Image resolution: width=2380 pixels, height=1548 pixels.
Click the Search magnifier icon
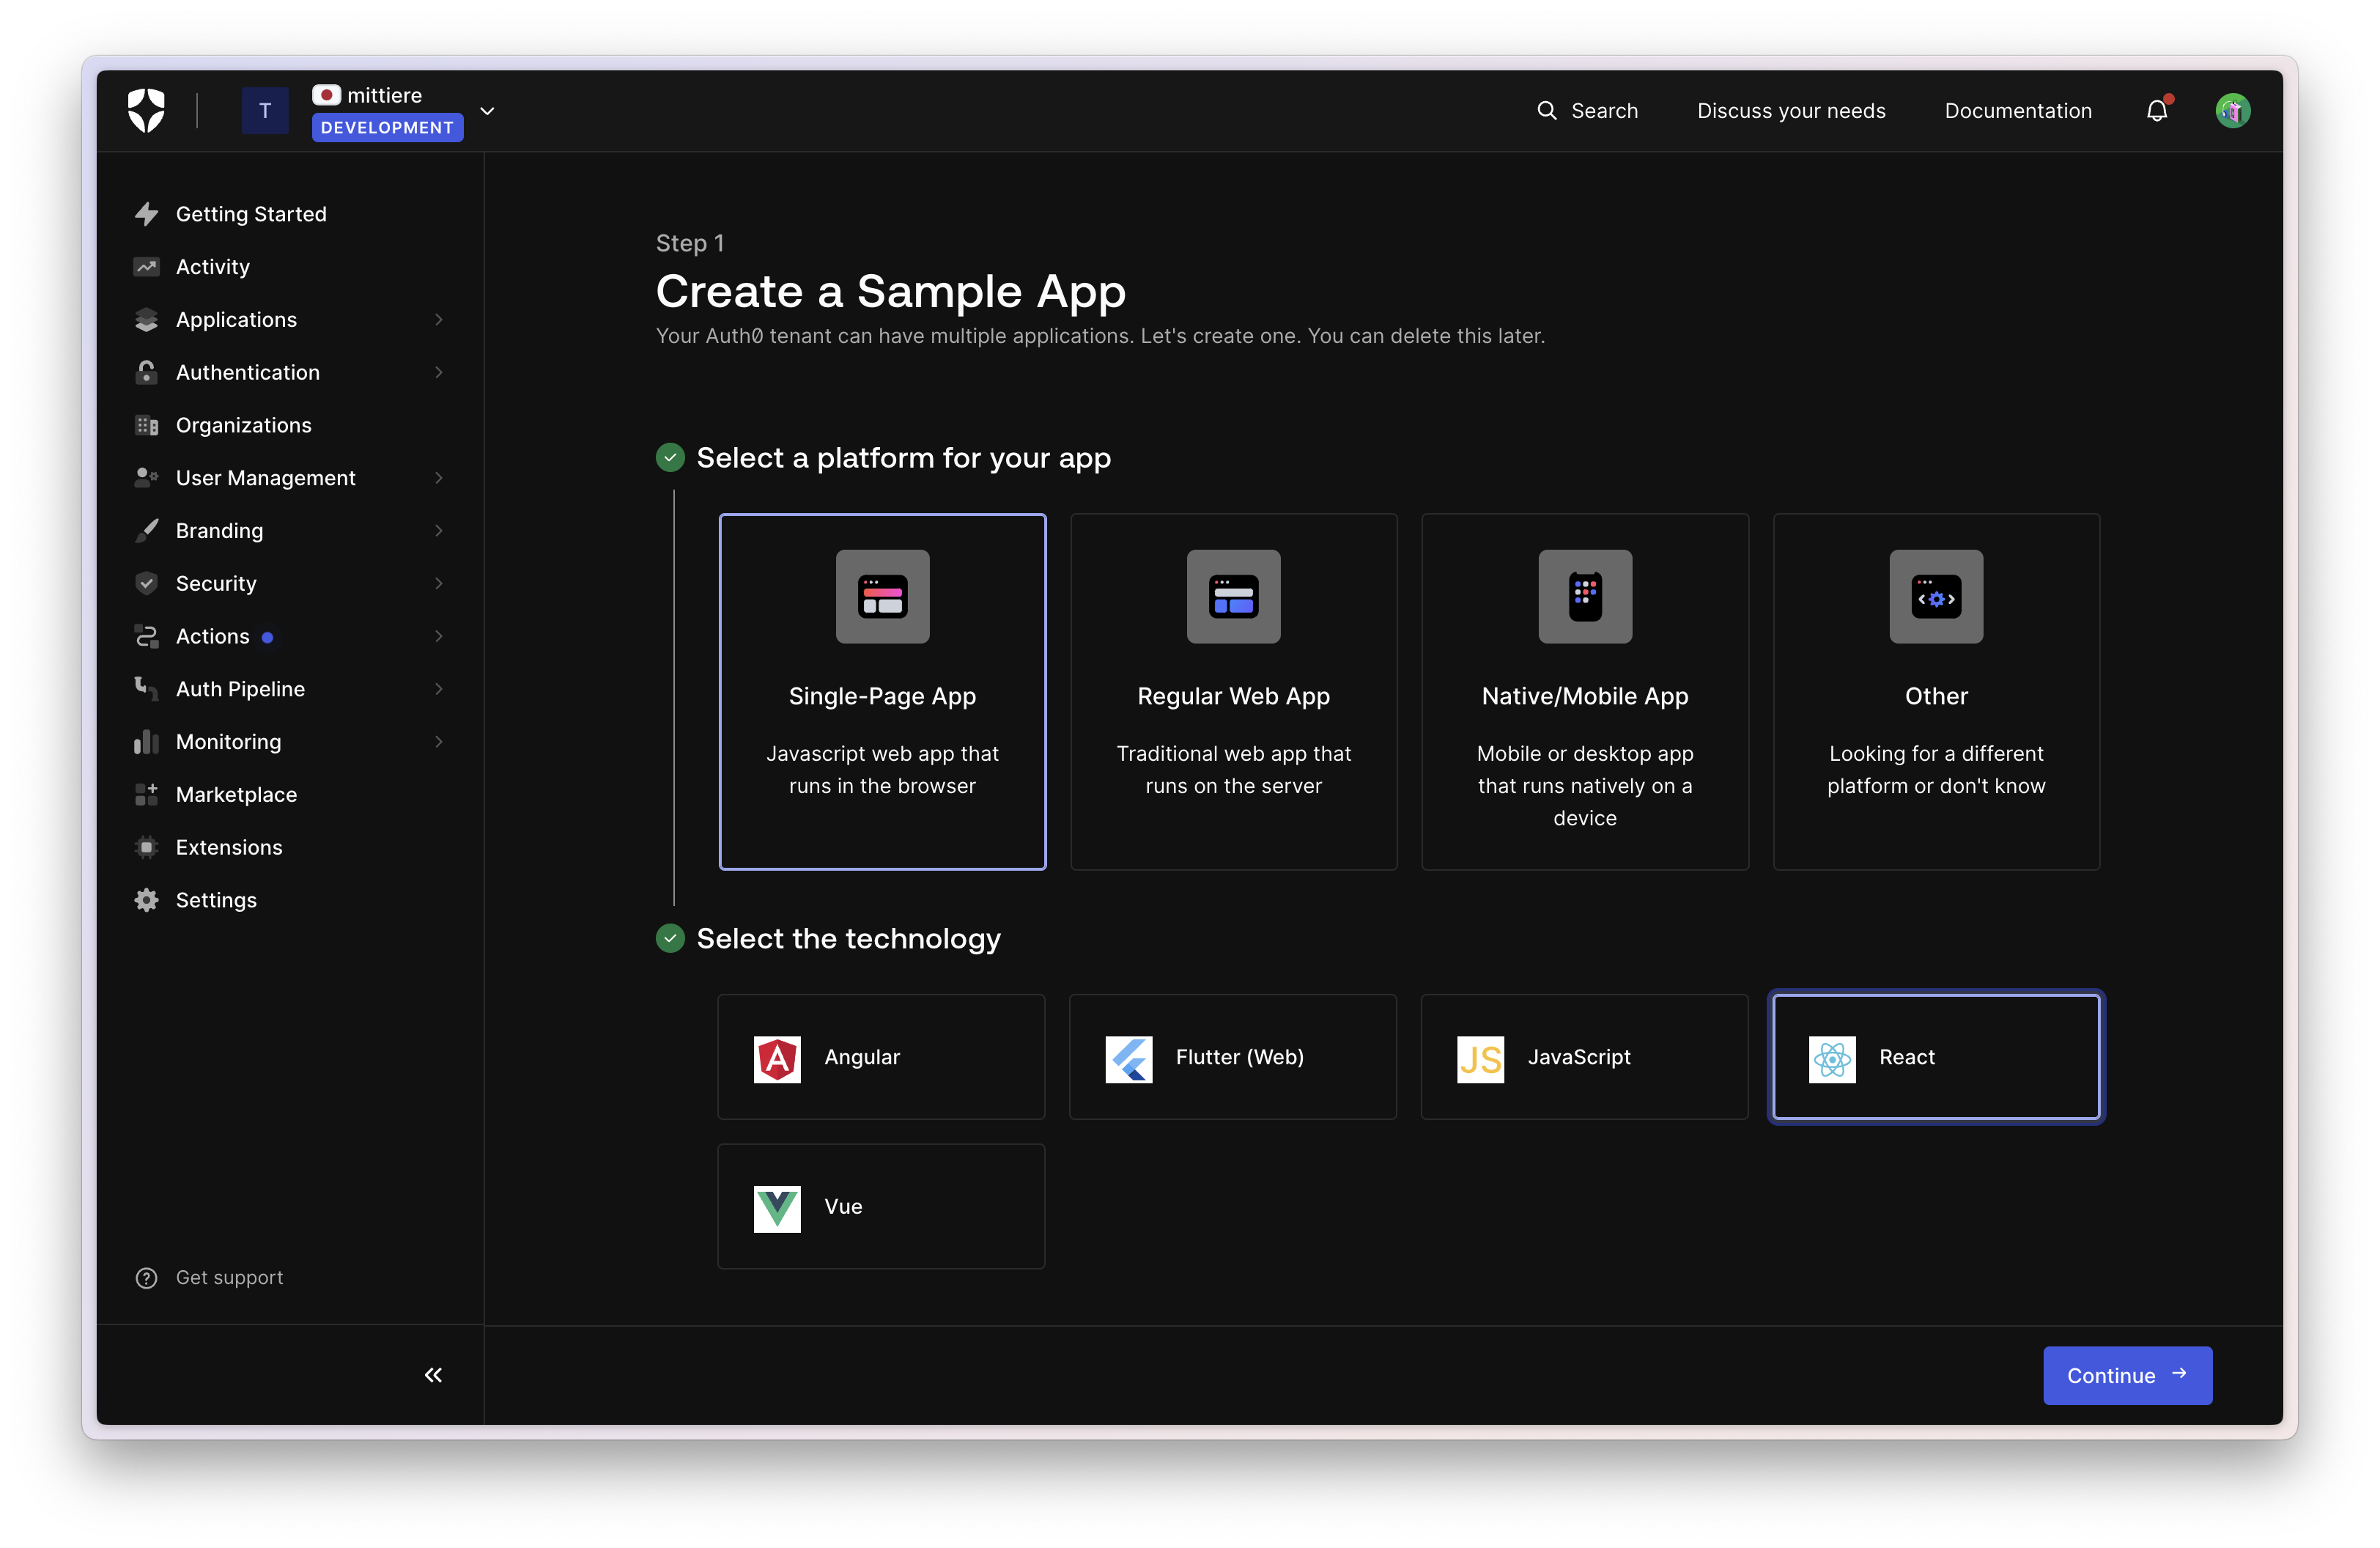point(1546,111)
